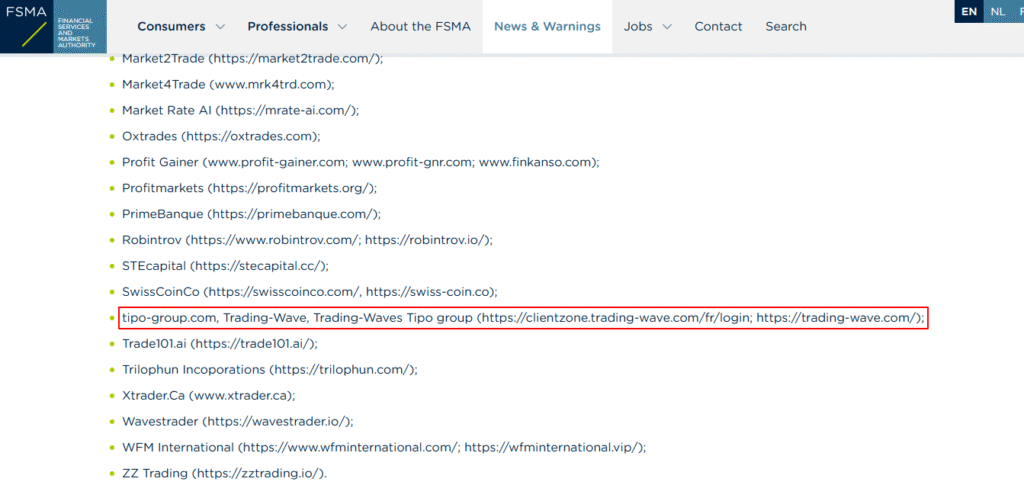This screenshot has height=501, width=1024.
Task: Click the WFM International list entry
Action: (x=384, y=447)
